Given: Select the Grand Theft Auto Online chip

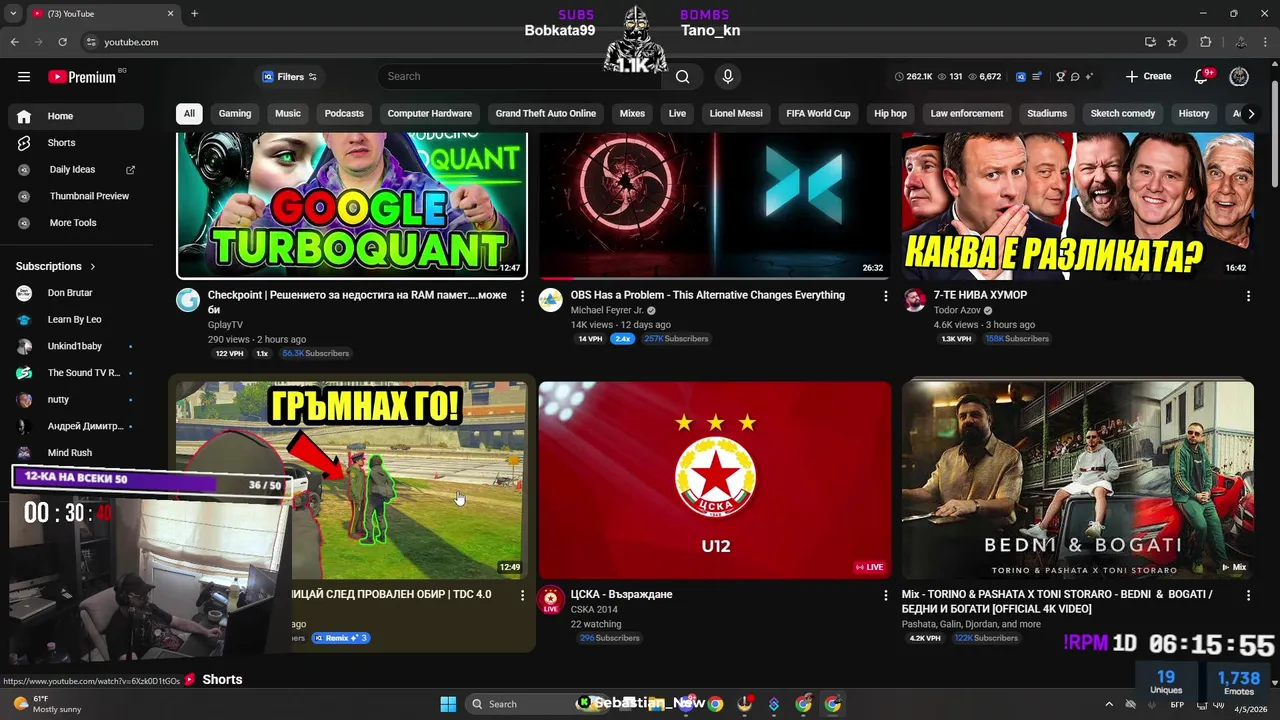Looking at the screenshot, I should pos(546,114).
